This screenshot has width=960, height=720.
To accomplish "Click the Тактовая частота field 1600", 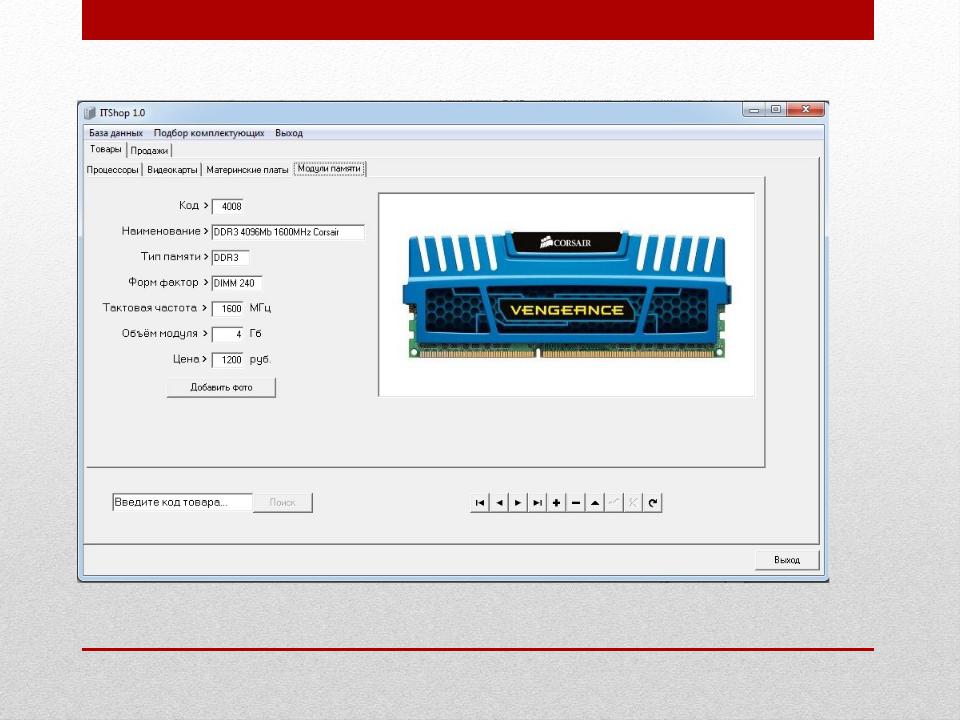I will coord(228,309).
